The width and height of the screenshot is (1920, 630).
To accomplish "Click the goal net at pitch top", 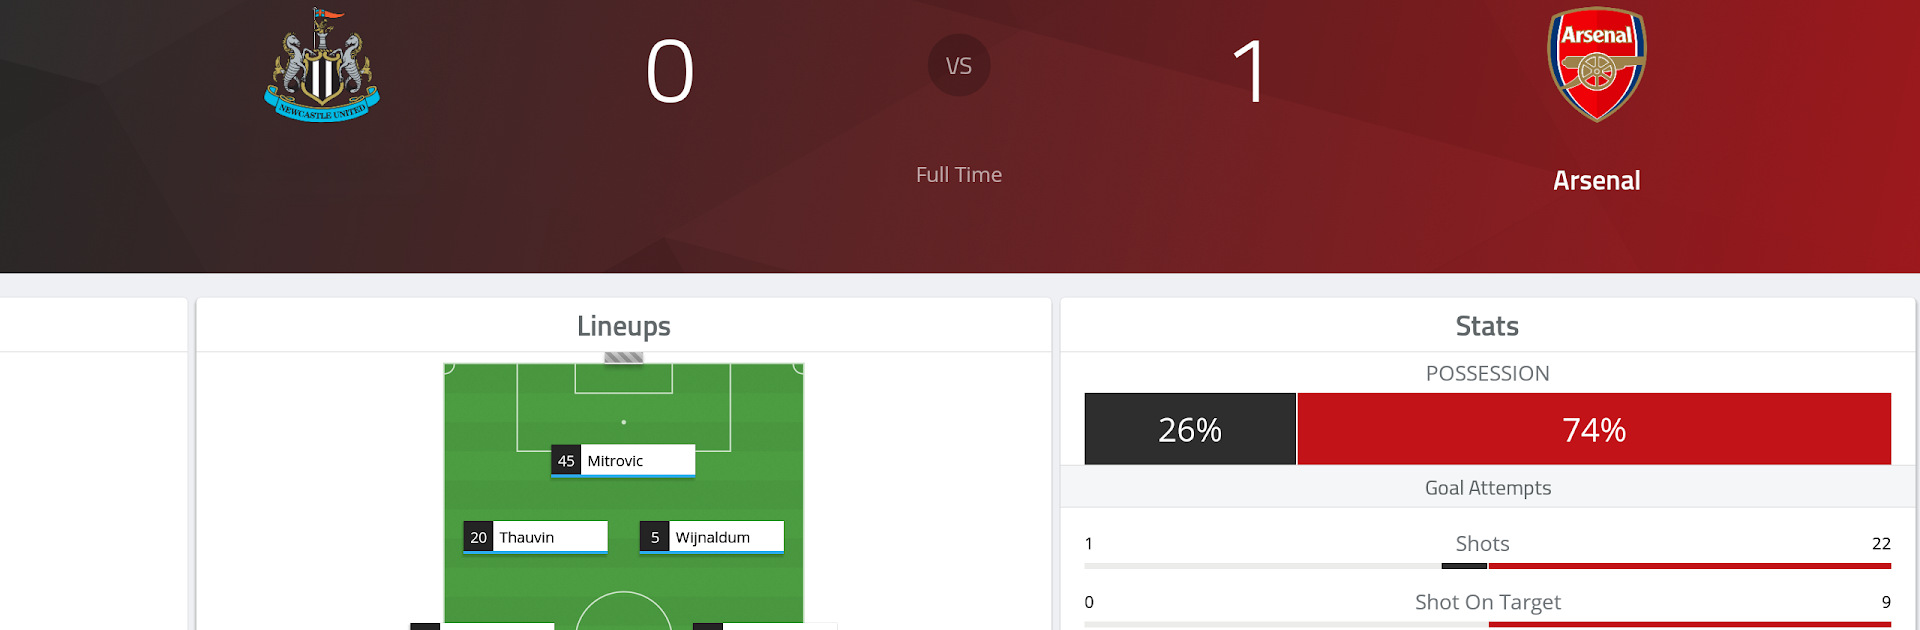I will click(623, 357).
